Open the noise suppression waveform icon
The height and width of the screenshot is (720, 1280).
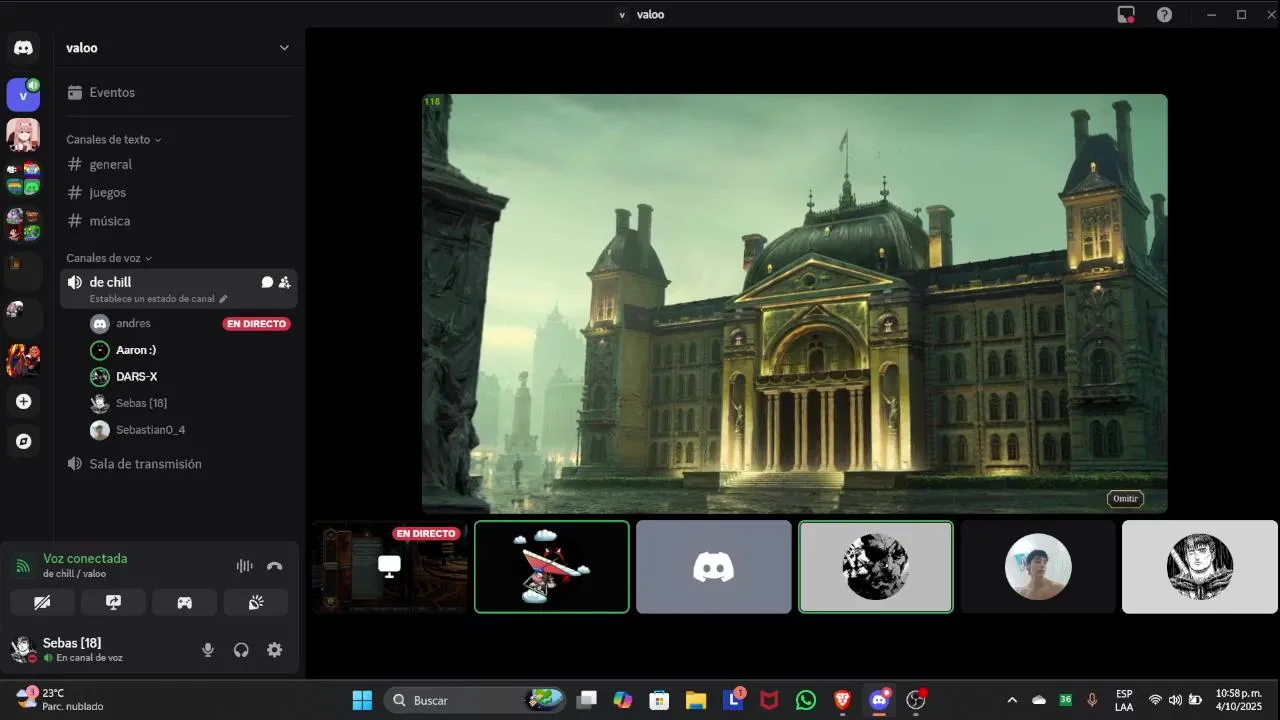click(x=244, y=566)
